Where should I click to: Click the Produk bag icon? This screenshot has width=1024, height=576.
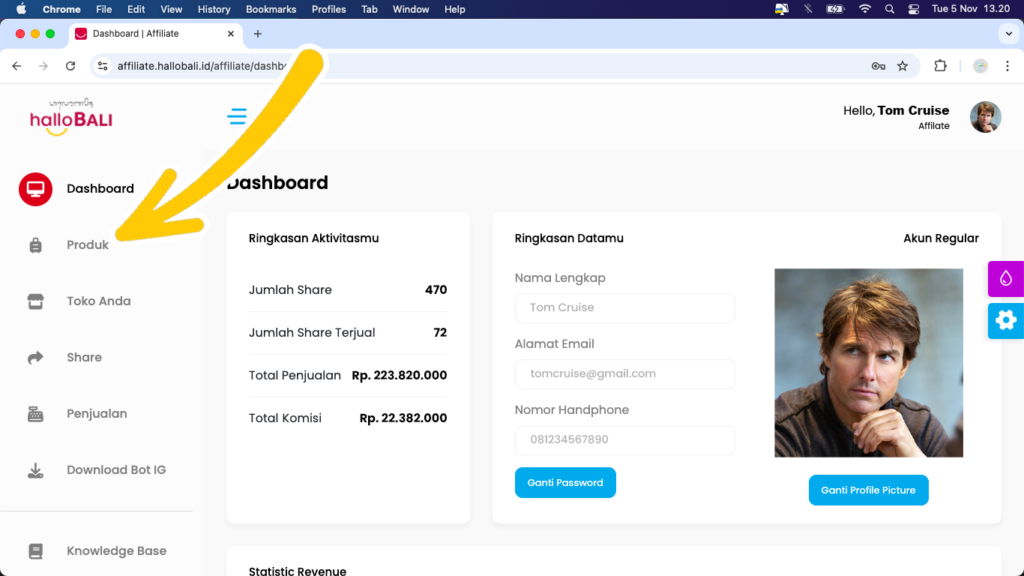[35, 245]
